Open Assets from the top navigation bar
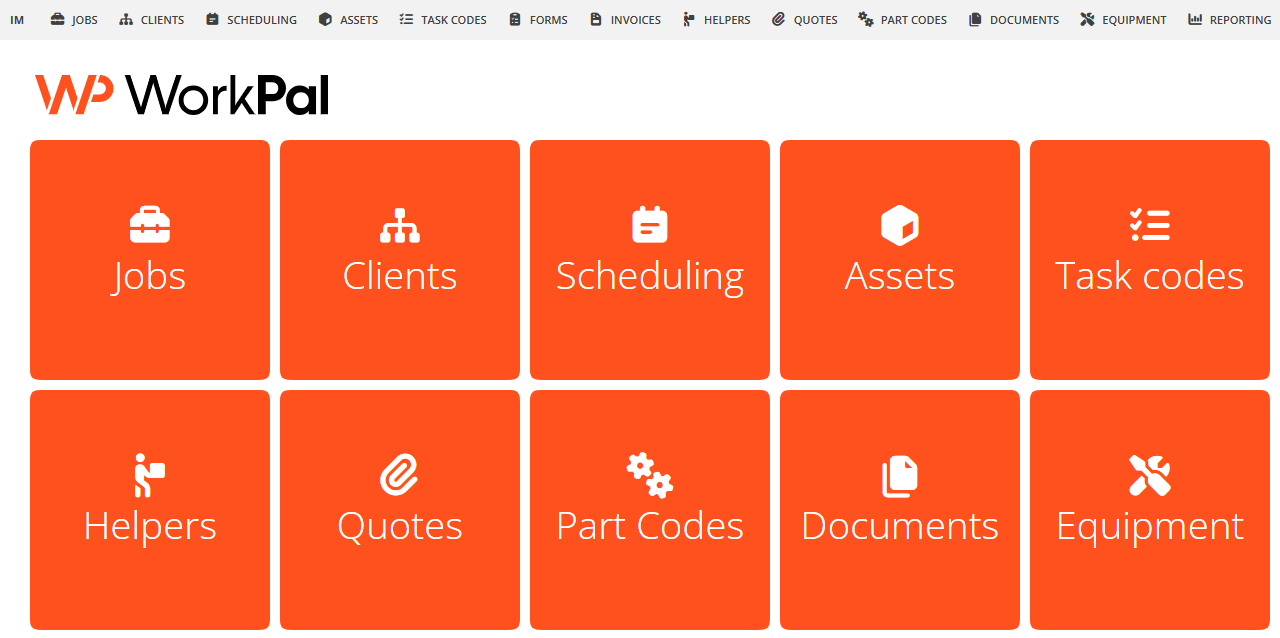Screen dimensions: 1280x638 [x=348, y=20]
